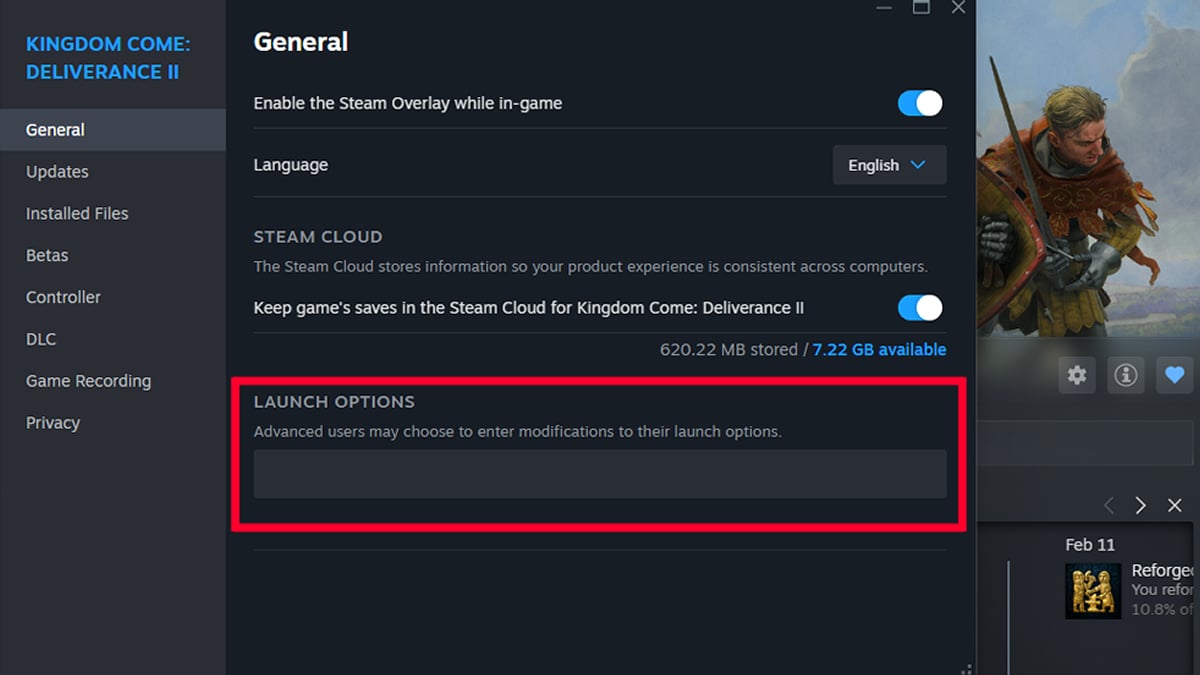
Task: Open Controller settings in the sidebar
Action: 63,297
